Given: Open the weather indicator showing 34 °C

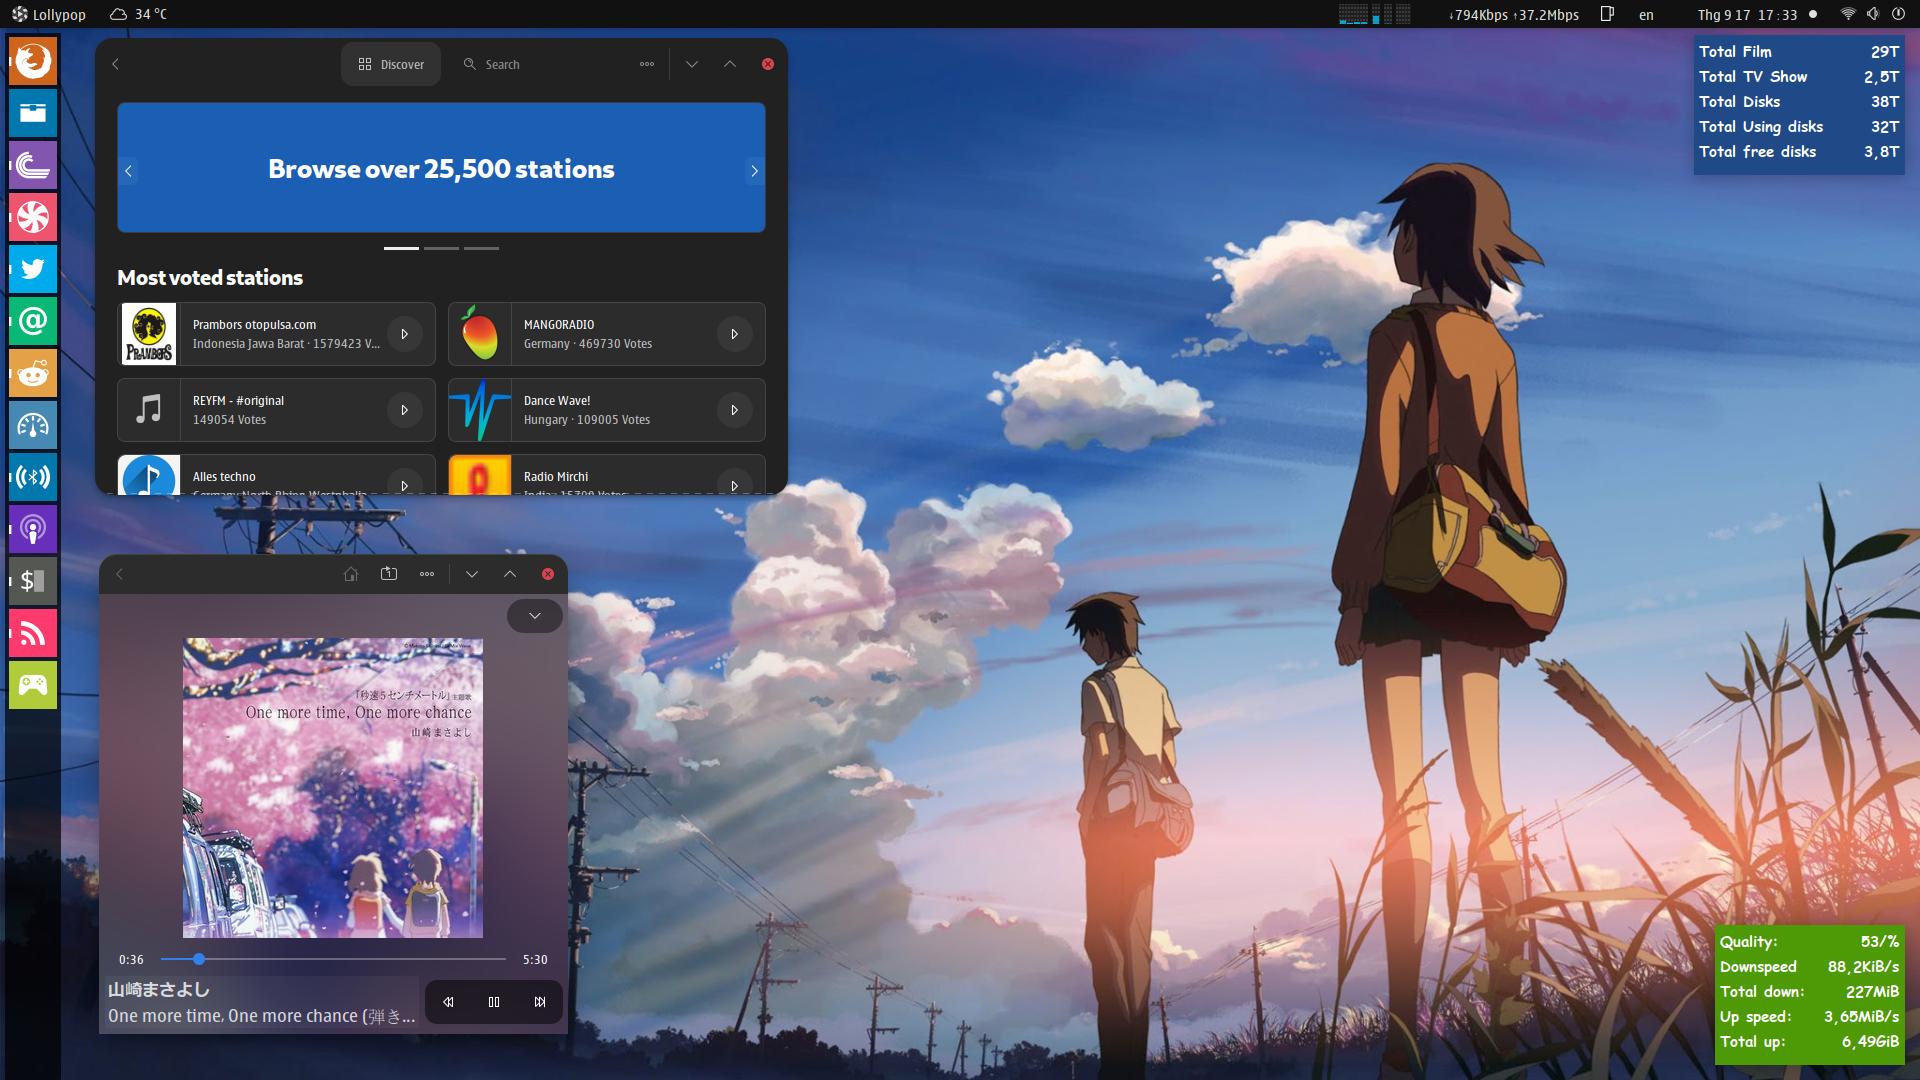Looking at the screenshot, I should pos(139,14).
